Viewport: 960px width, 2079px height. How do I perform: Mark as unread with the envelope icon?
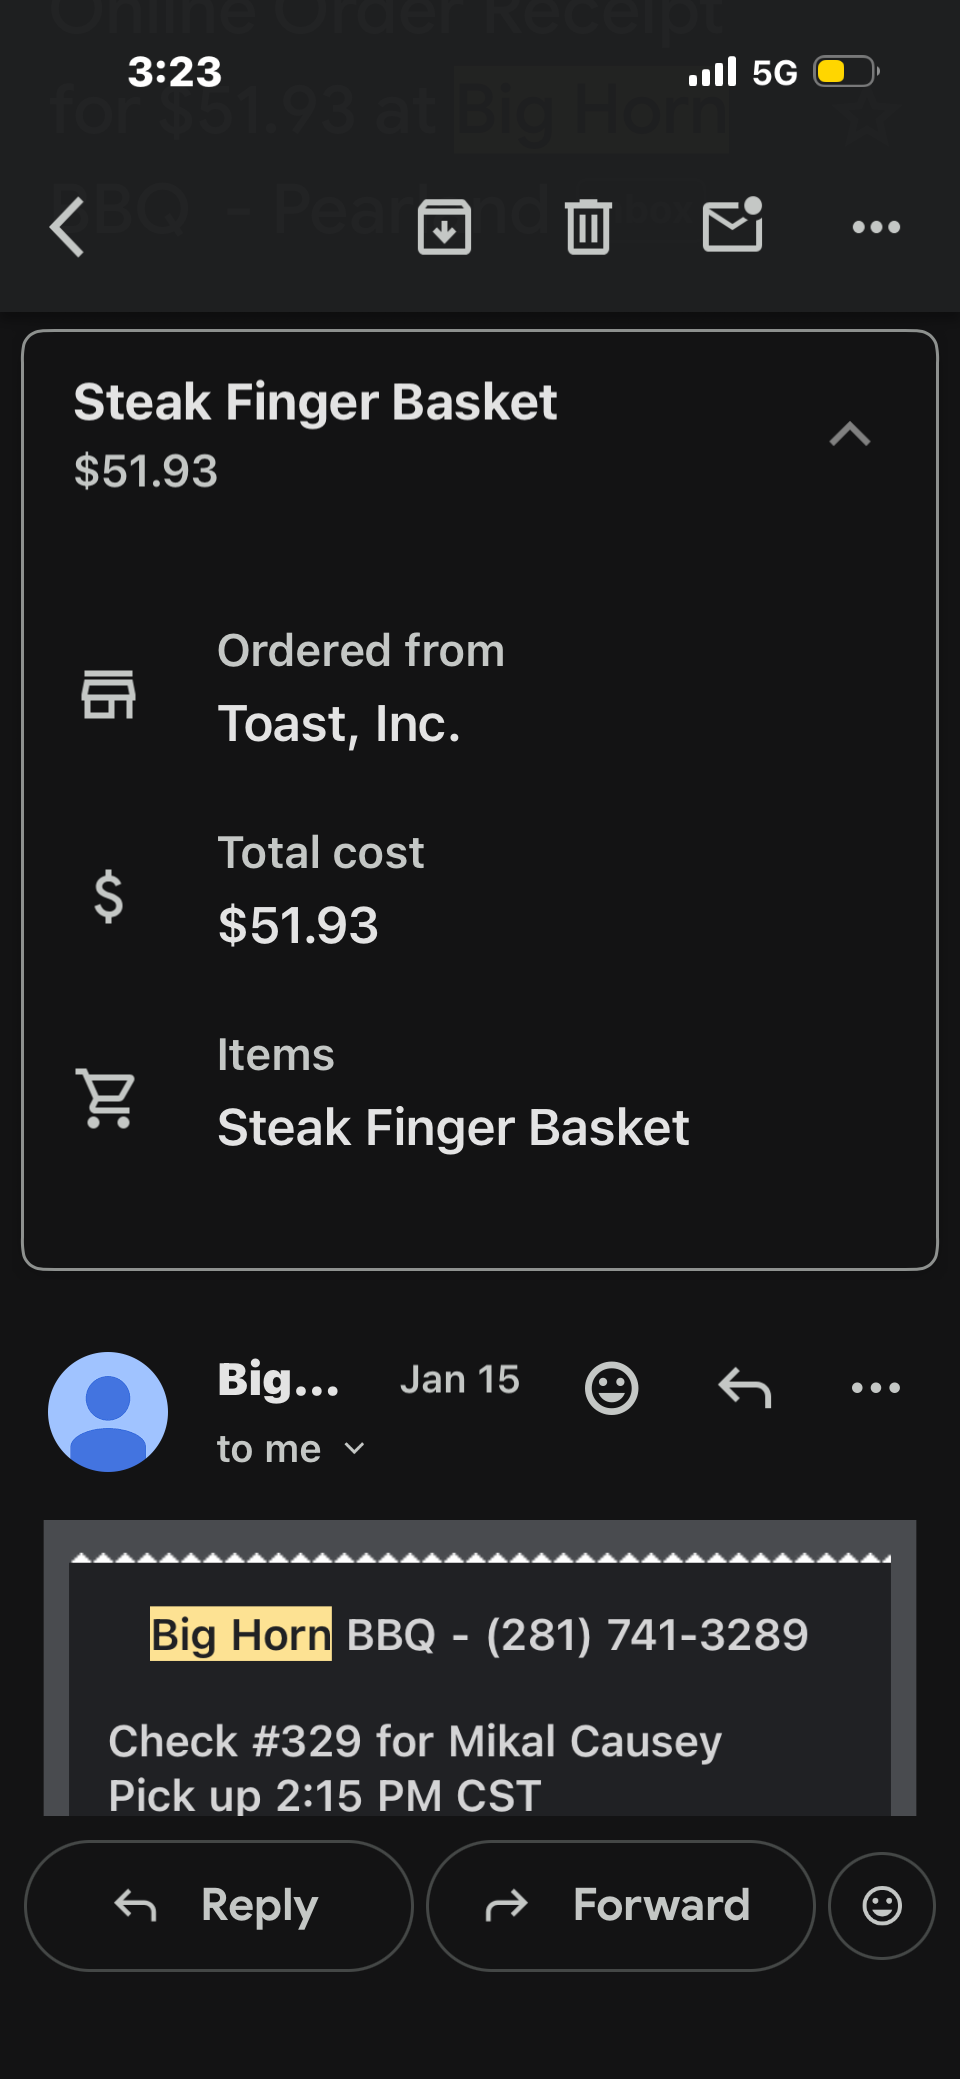(733, 224)
